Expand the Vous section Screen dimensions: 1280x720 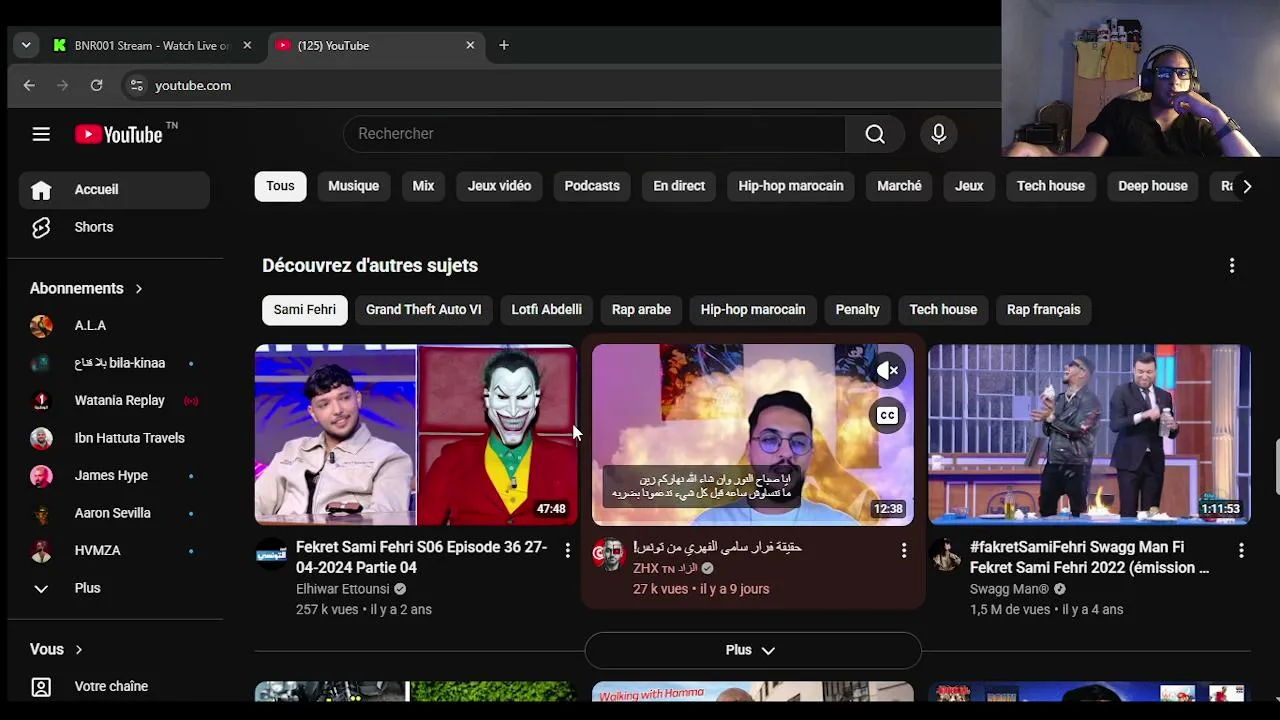pyautogui.click(x=57, y=649)
